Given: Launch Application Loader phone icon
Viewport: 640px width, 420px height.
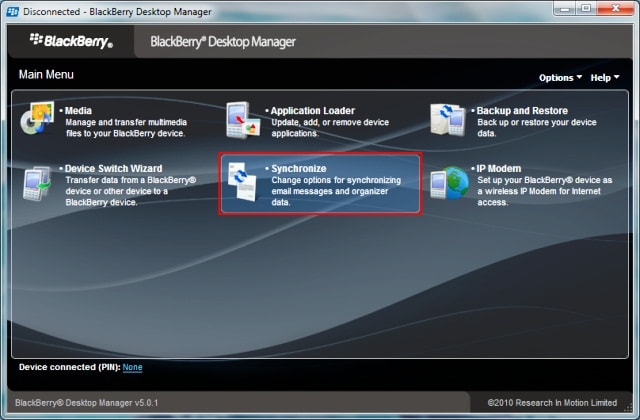Looking at the screenshot, I should coord(243,120).
